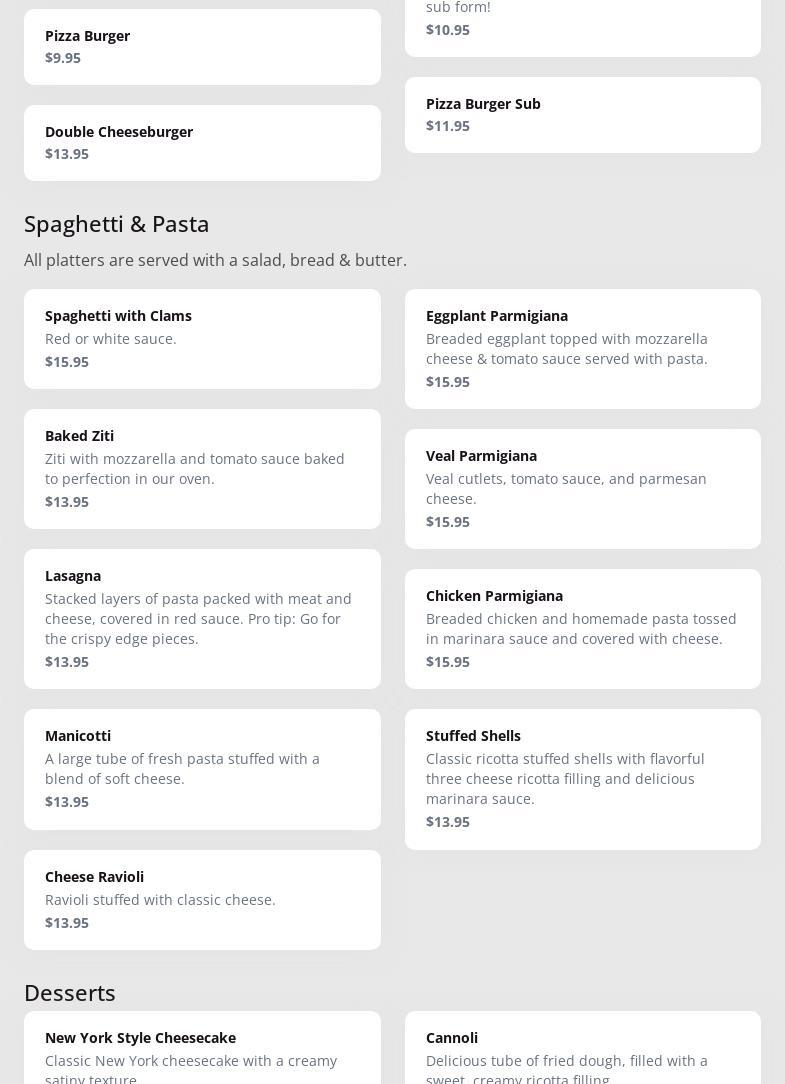Select the Stuffed Shells dish
Screen dimensions: 785x1084
pos(582,779)
